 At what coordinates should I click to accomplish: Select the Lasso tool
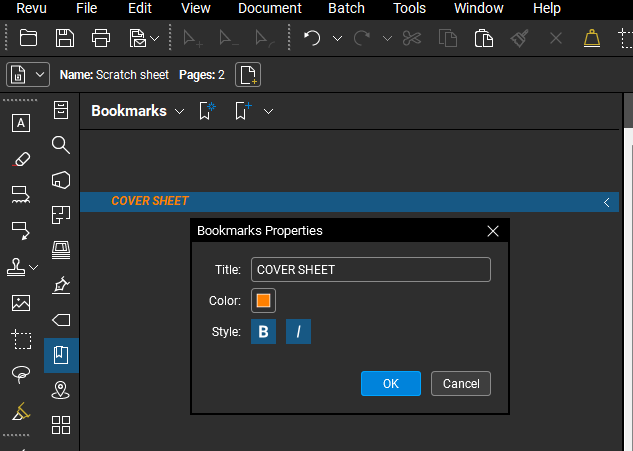coord(21,374)
